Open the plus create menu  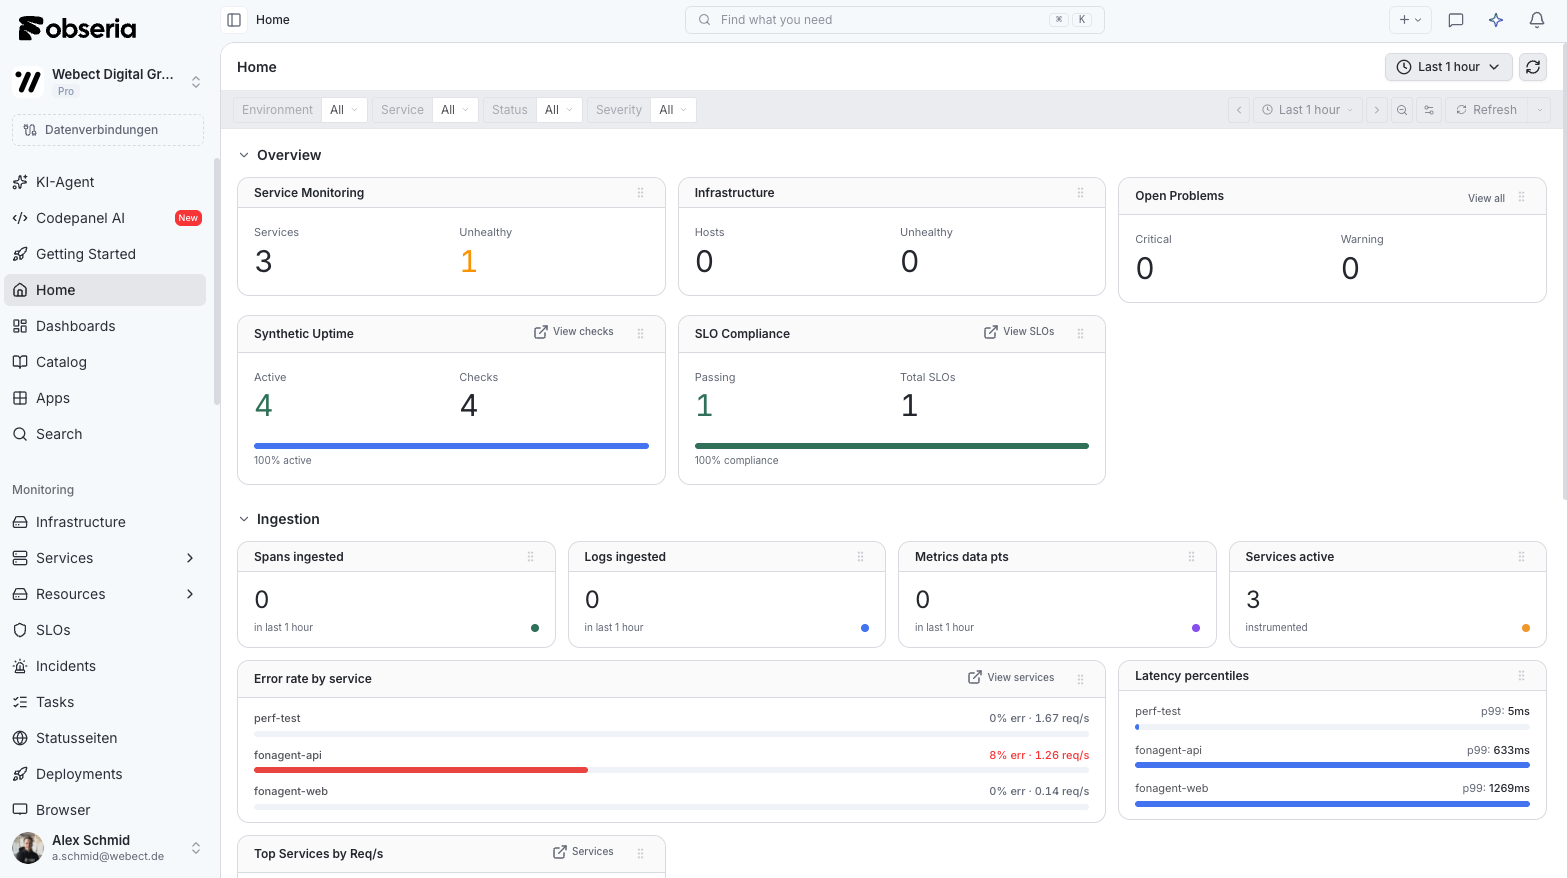tap(1410, 20)
